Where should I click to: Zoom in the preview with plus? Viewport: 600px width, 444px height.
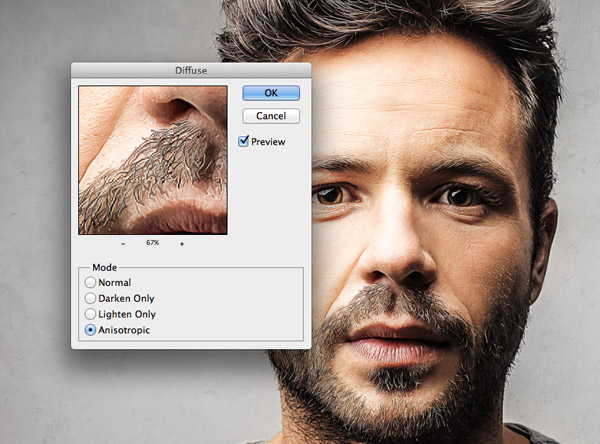tap(182, 243)
